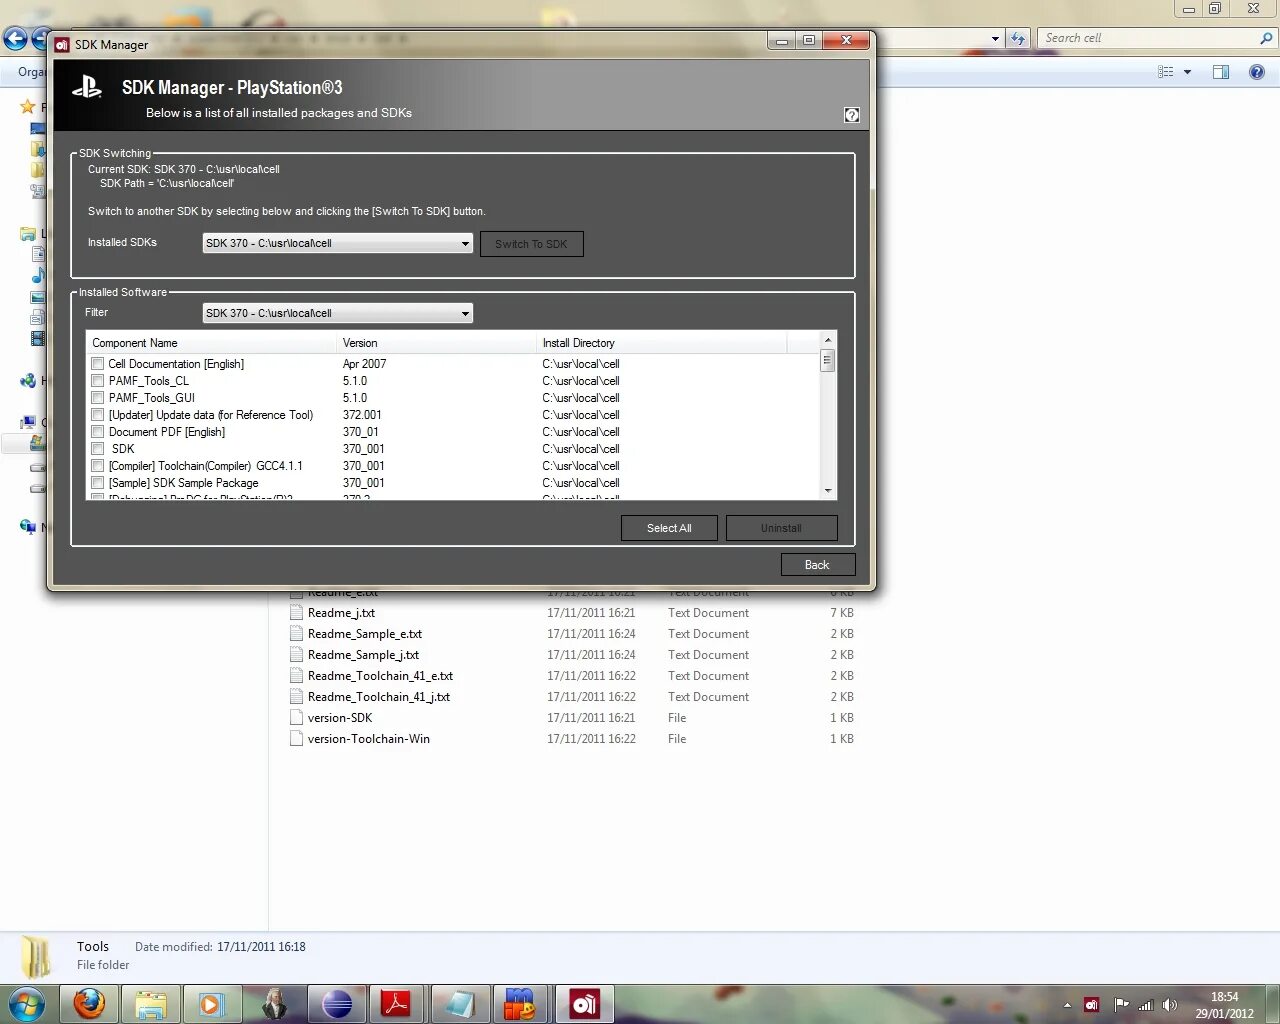The height and width of the screenshot is (1024, 1280).
Task: Open the network signal tray icon
Action: click(1146, 1005)
